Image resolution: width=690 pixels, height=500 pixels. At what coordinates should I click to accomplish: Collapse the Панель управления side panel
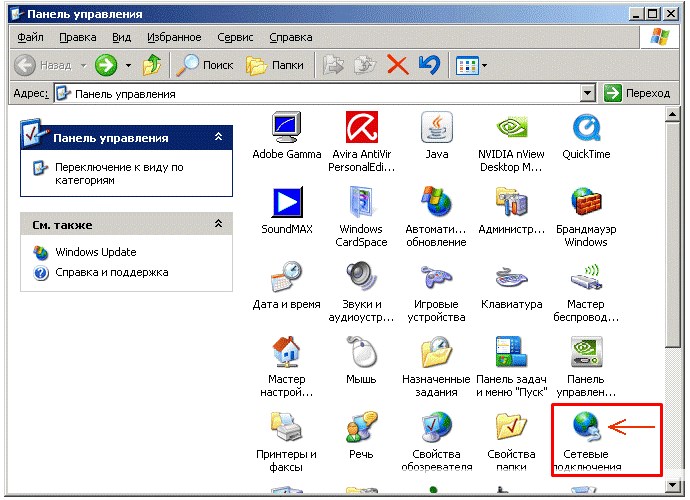(218, 137)
